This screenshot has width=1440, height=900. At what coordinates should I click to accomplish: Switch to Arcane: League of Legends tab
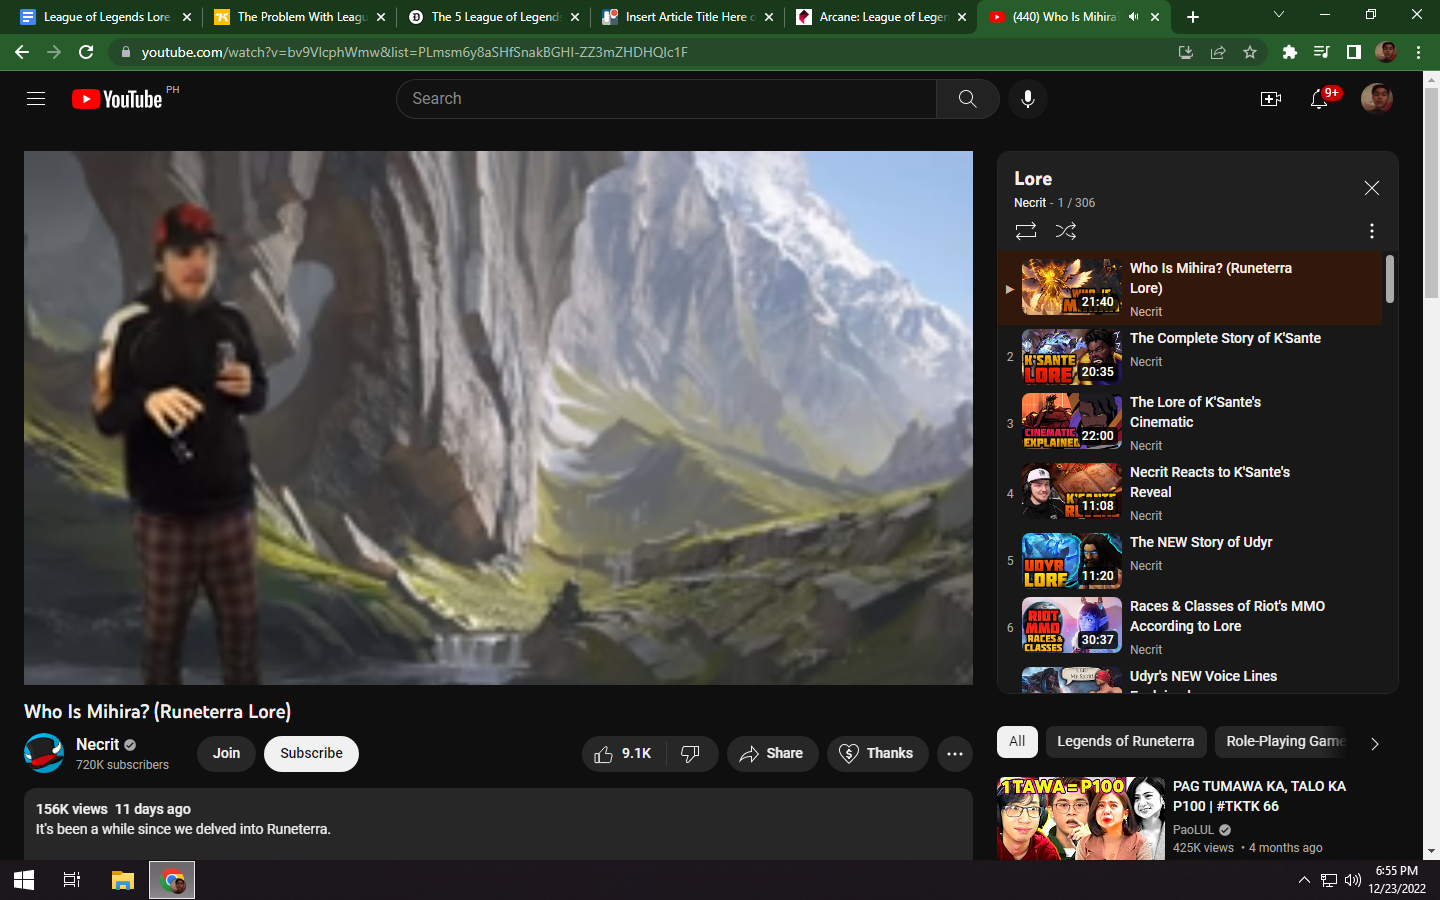880,17
